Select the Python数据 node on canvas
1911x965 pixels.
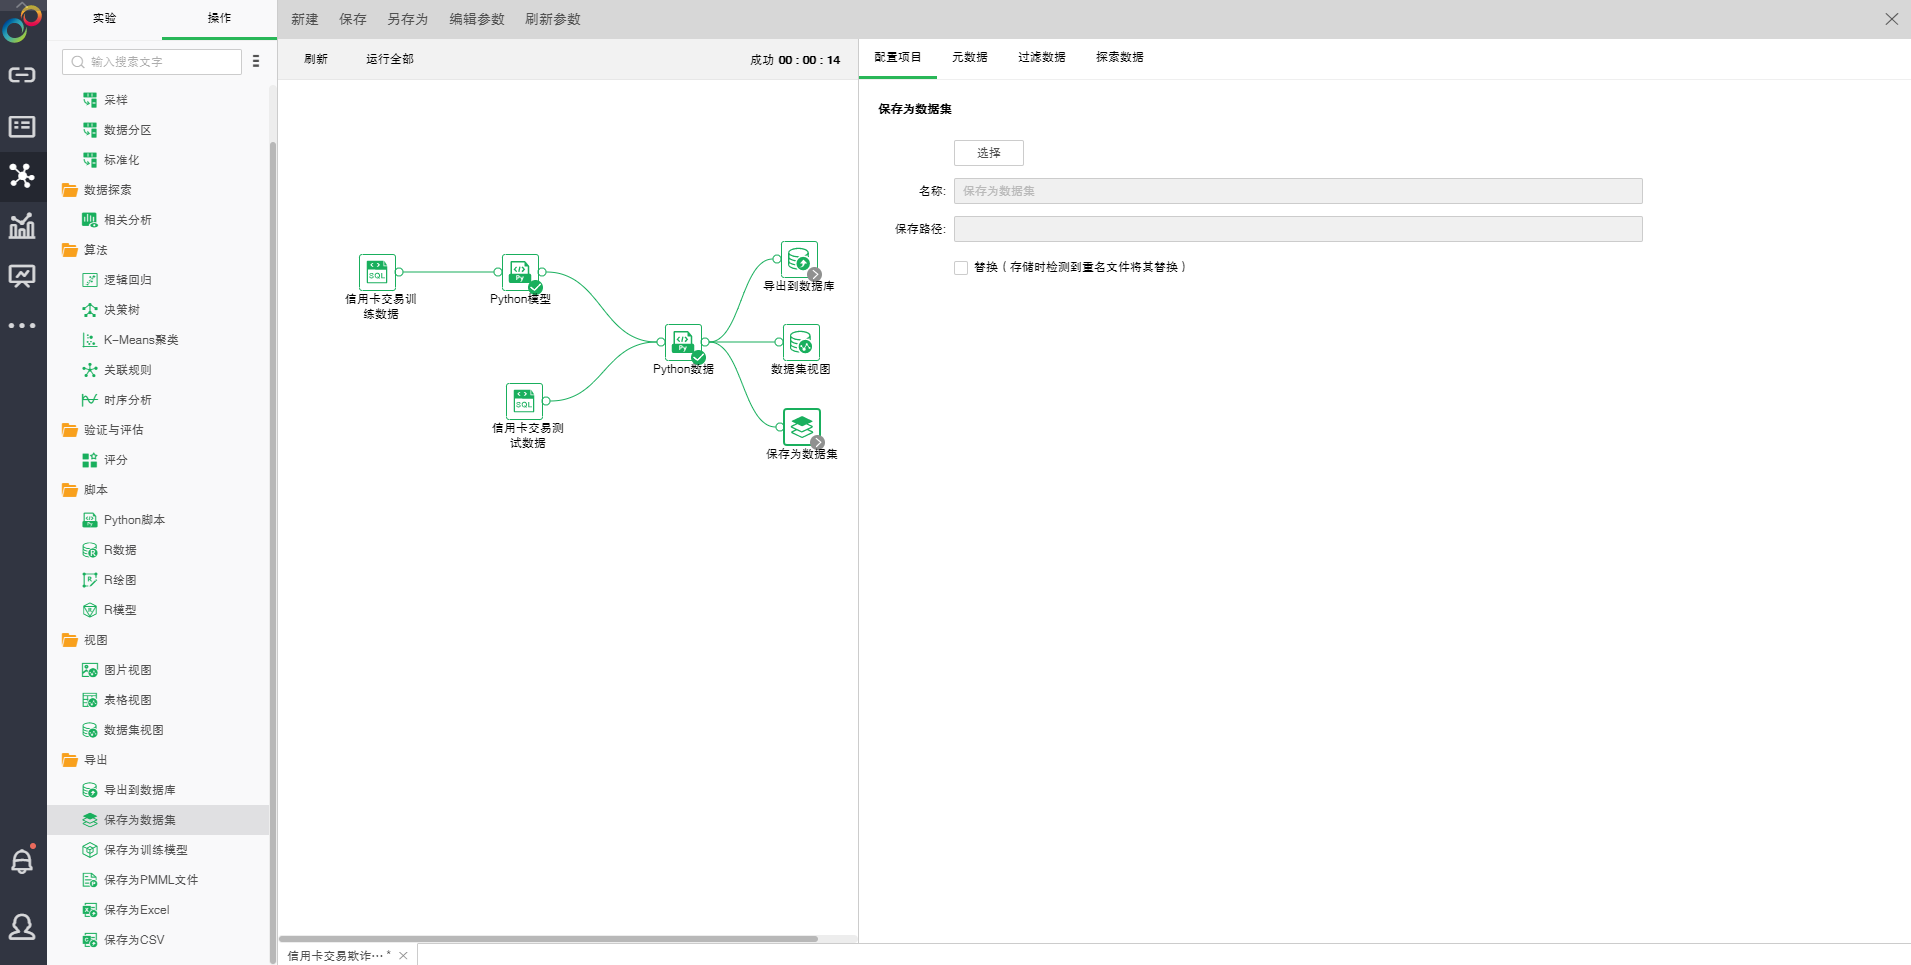(684, 342)
